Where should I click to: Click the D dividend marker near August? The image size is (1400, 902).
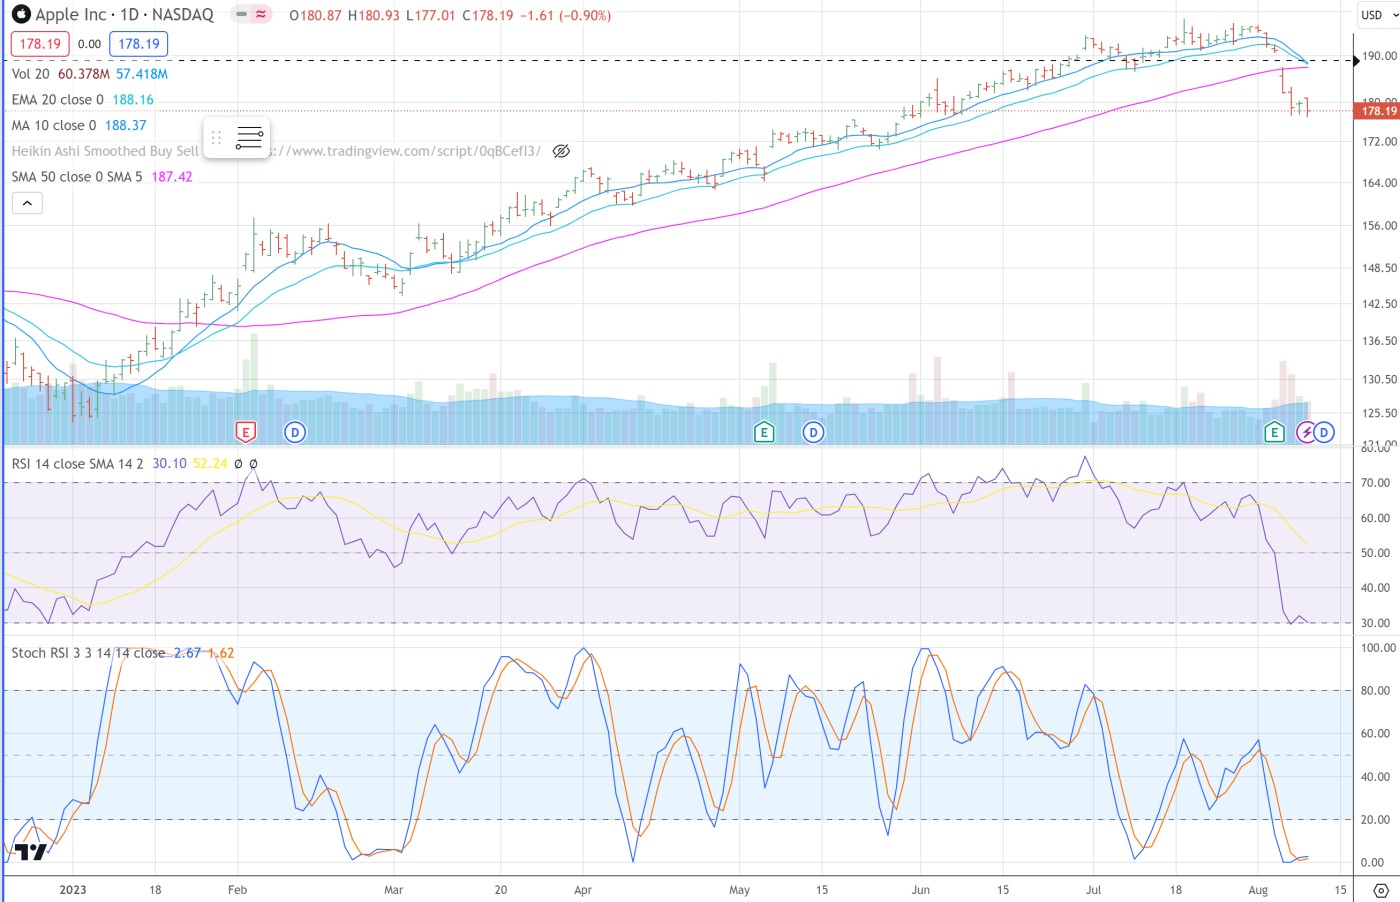(x=1324, y=432)
